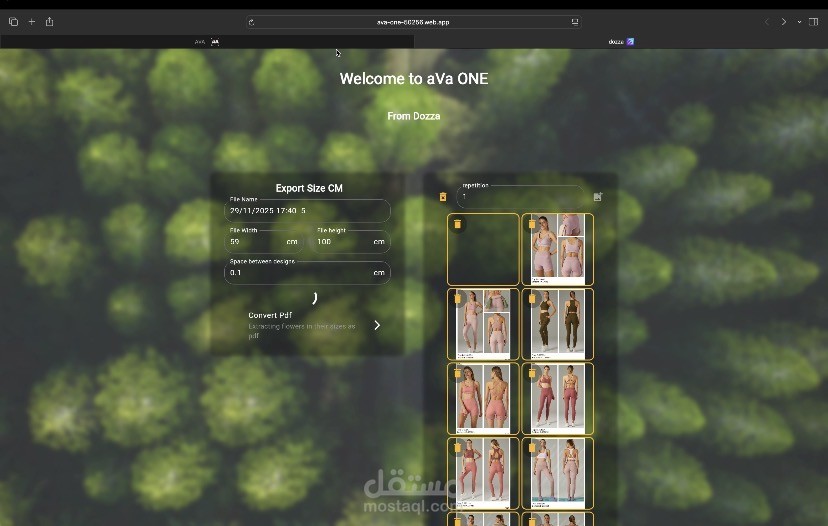Screen dimensions: 828x526
Task: Toggle the browser sidebar icon
Action: pos(813,22)
